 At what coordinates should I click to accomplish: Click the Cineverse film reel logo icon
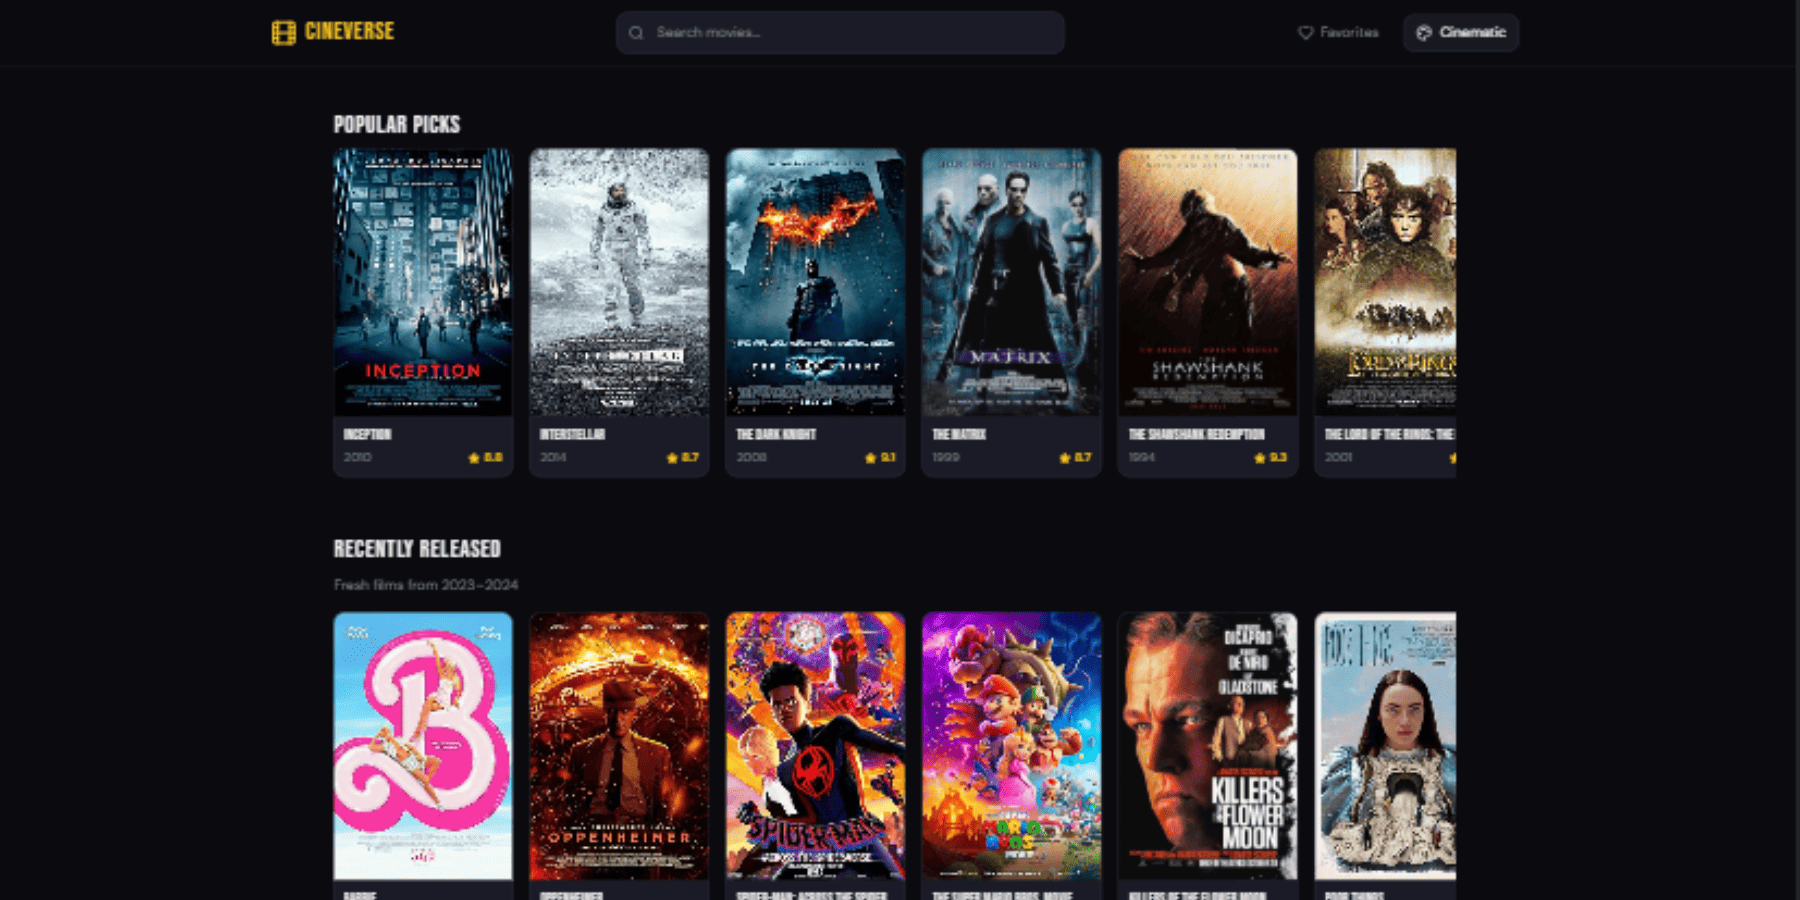pyautogui.click(x=283, y=33)
